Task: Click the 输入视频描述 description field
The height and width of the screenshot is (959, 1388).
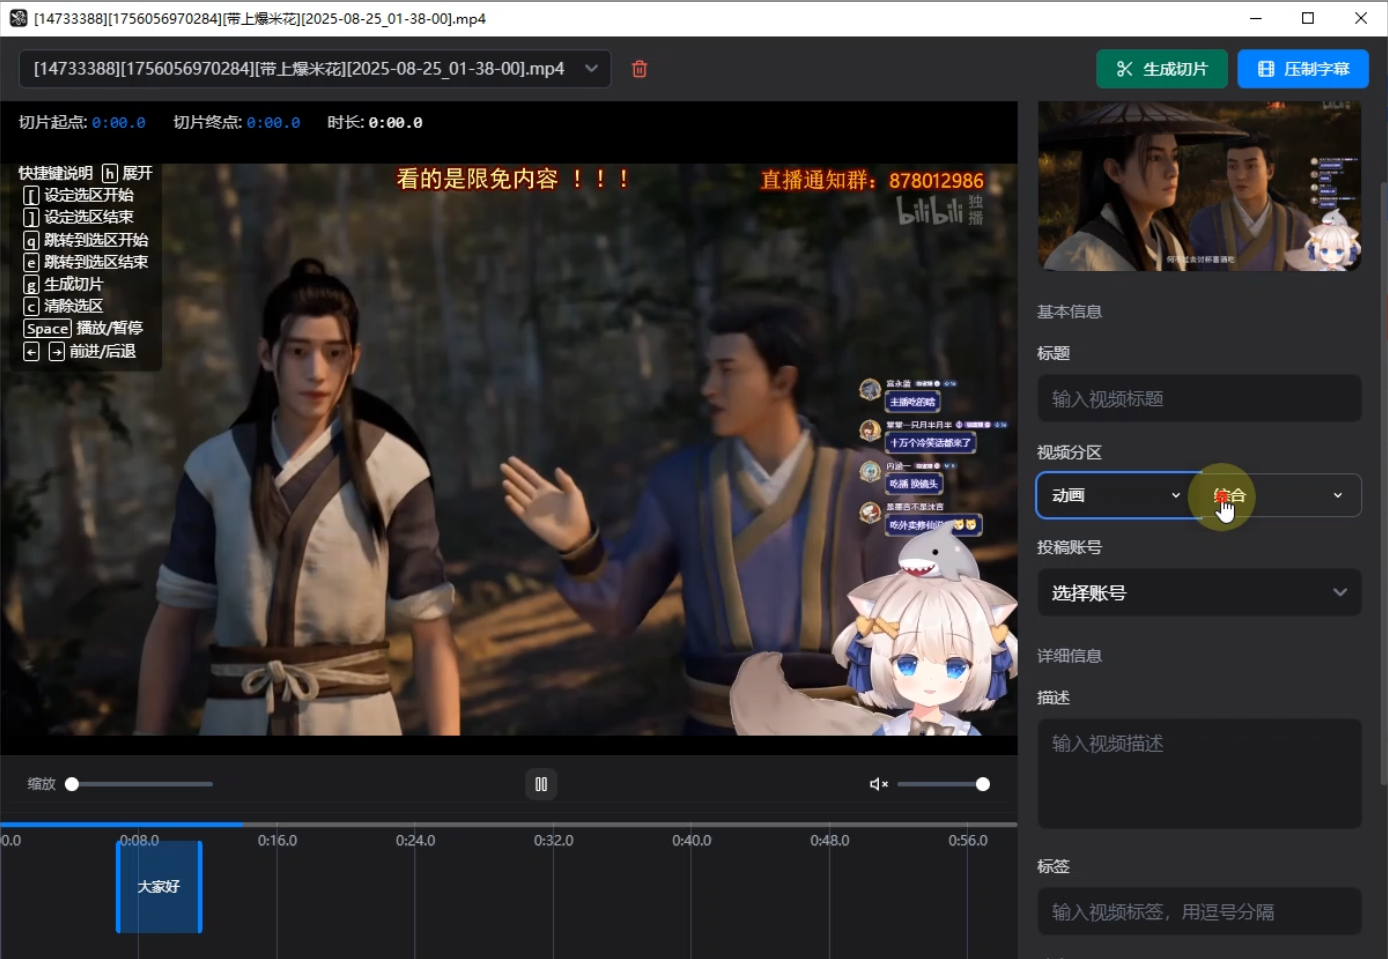Action: [1199, 773]
